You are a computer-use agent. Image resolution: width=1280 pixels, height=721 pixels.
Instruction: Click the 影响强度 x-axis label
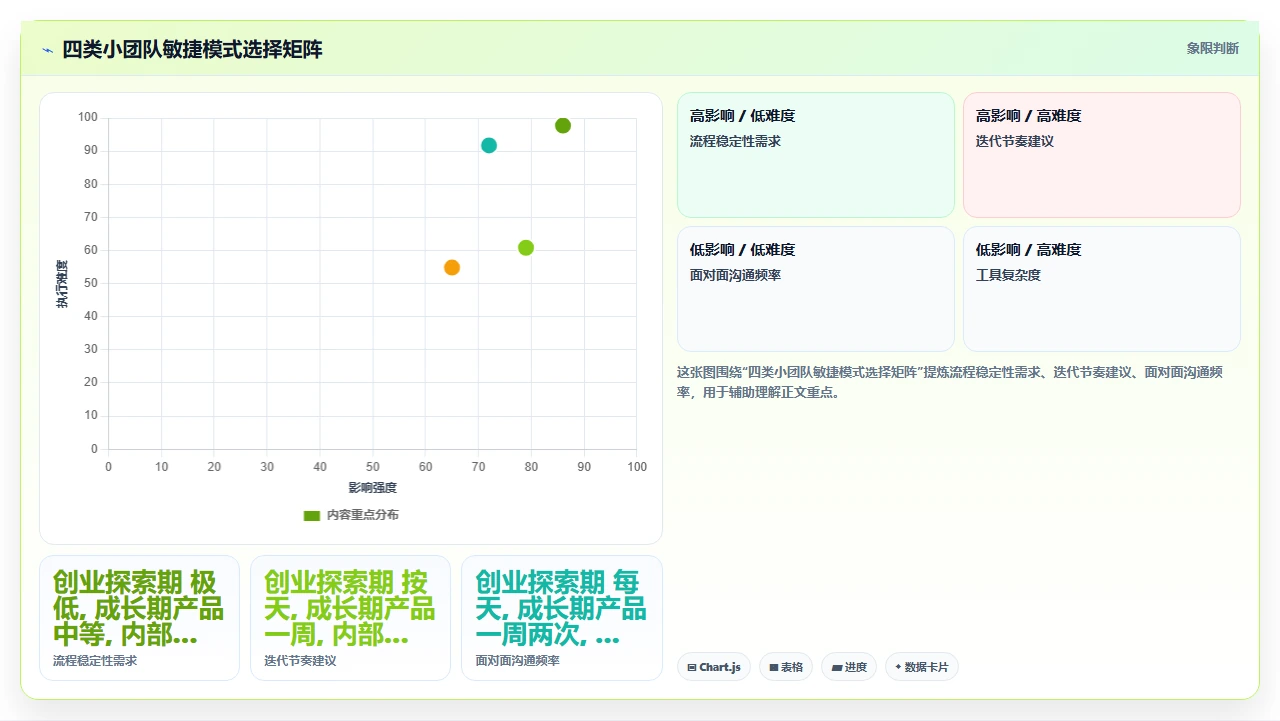(373, 488)
